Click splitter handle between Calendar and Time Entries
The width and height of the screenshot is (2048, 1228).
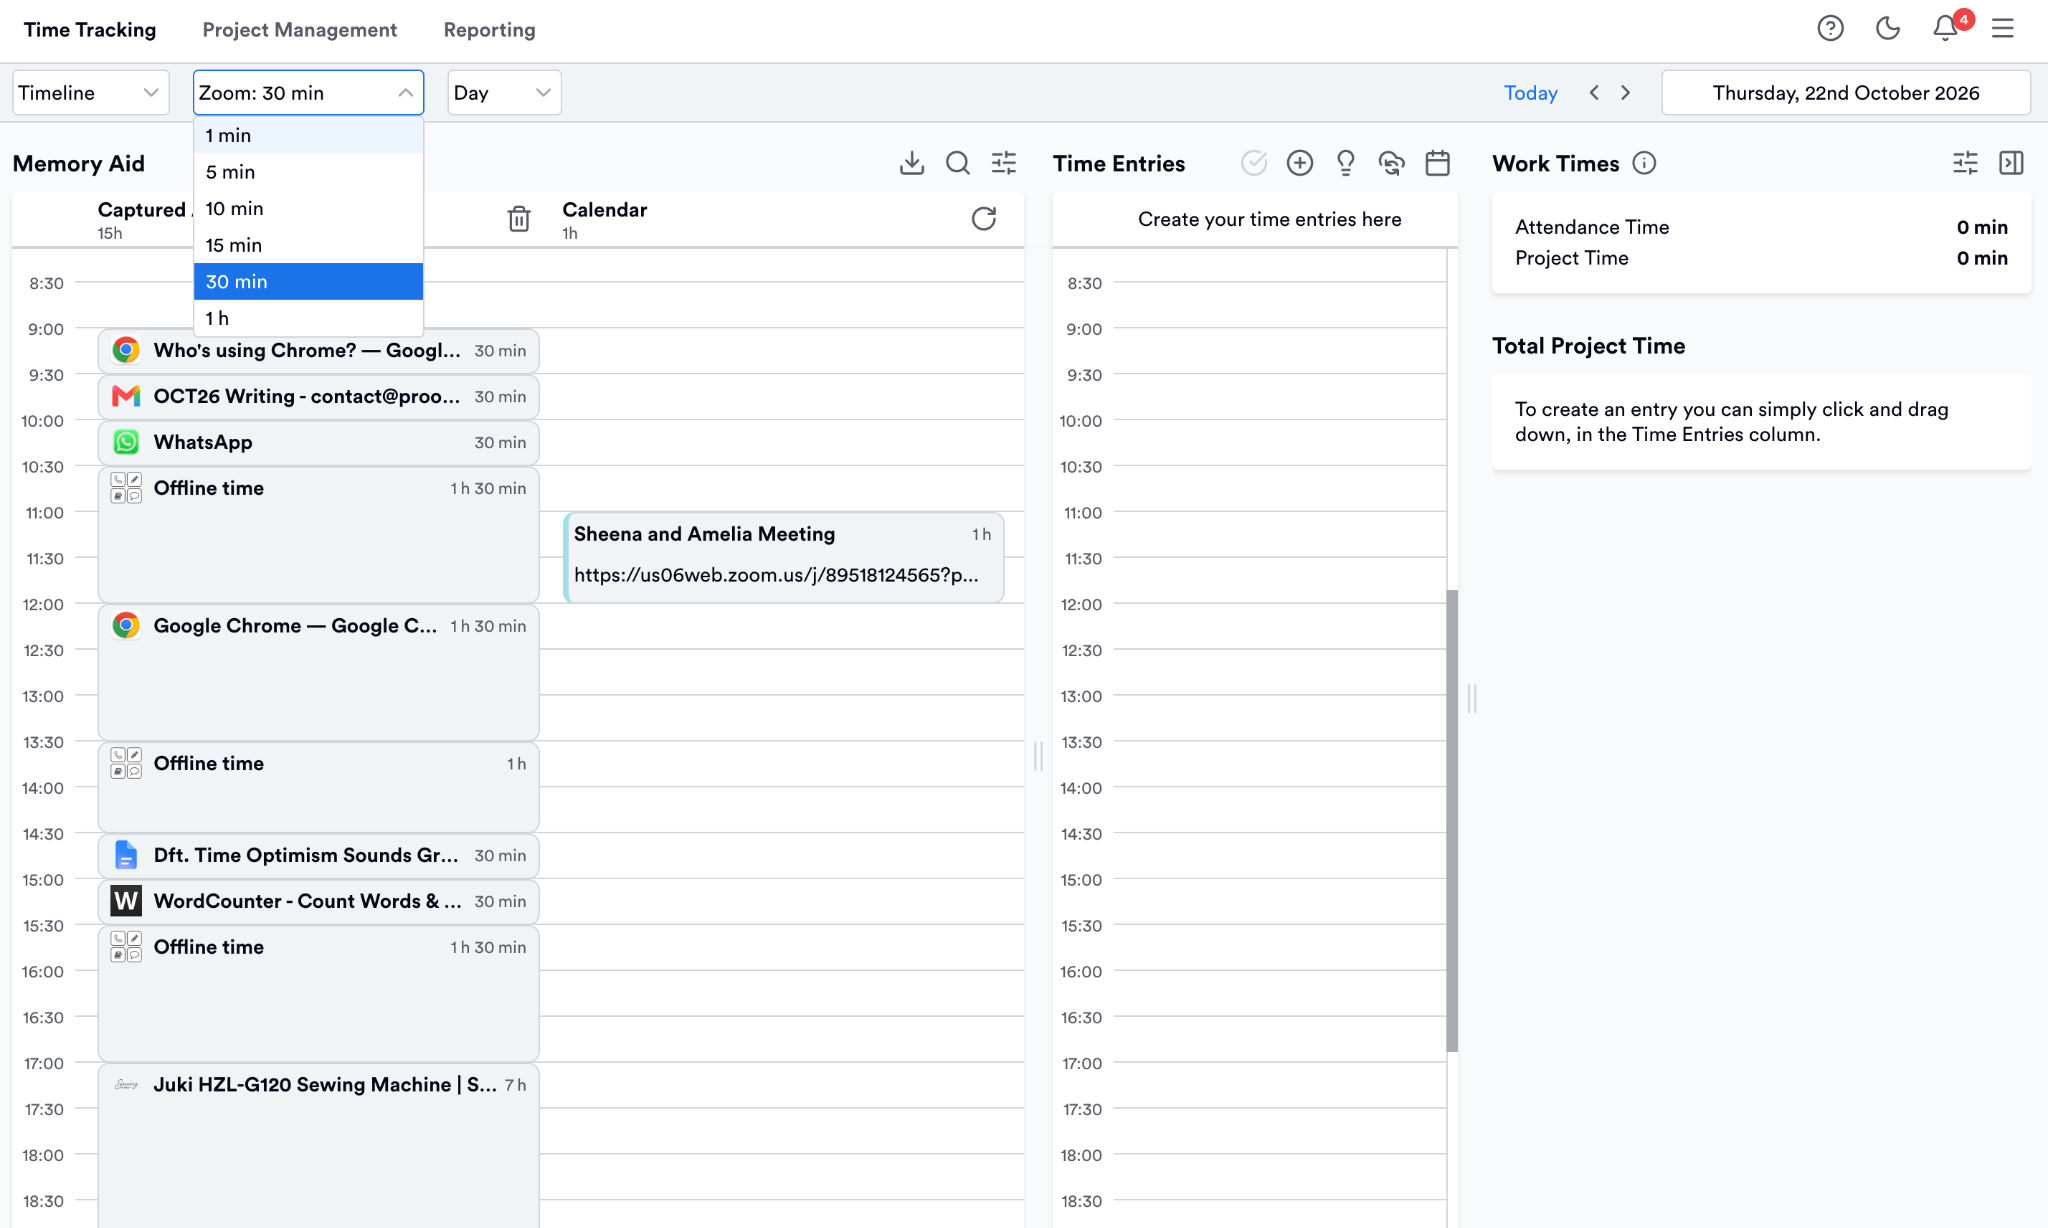click(x=1038, y=756)
